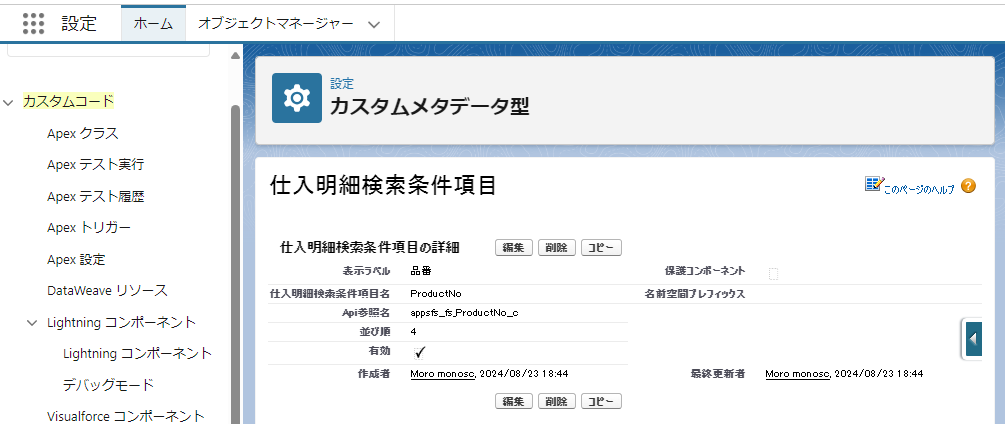Expand the right side panel arrow

point(974,340)
